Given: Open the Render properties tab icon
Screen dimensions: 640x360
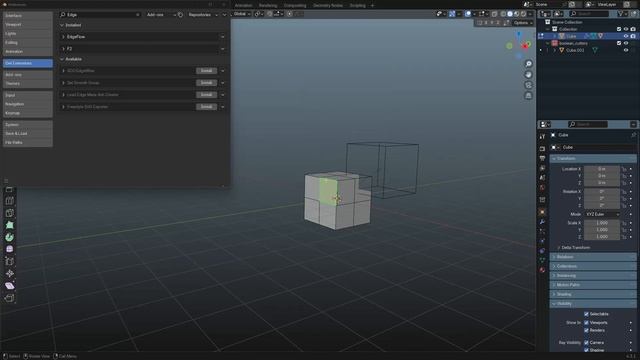Looking at the screenshot, I should coord(542,148).
